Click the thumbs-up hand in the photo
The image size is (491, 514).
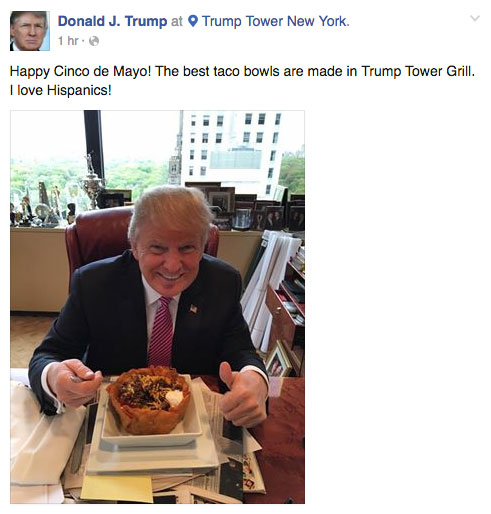pyautogui.click(x=242, y=394)
